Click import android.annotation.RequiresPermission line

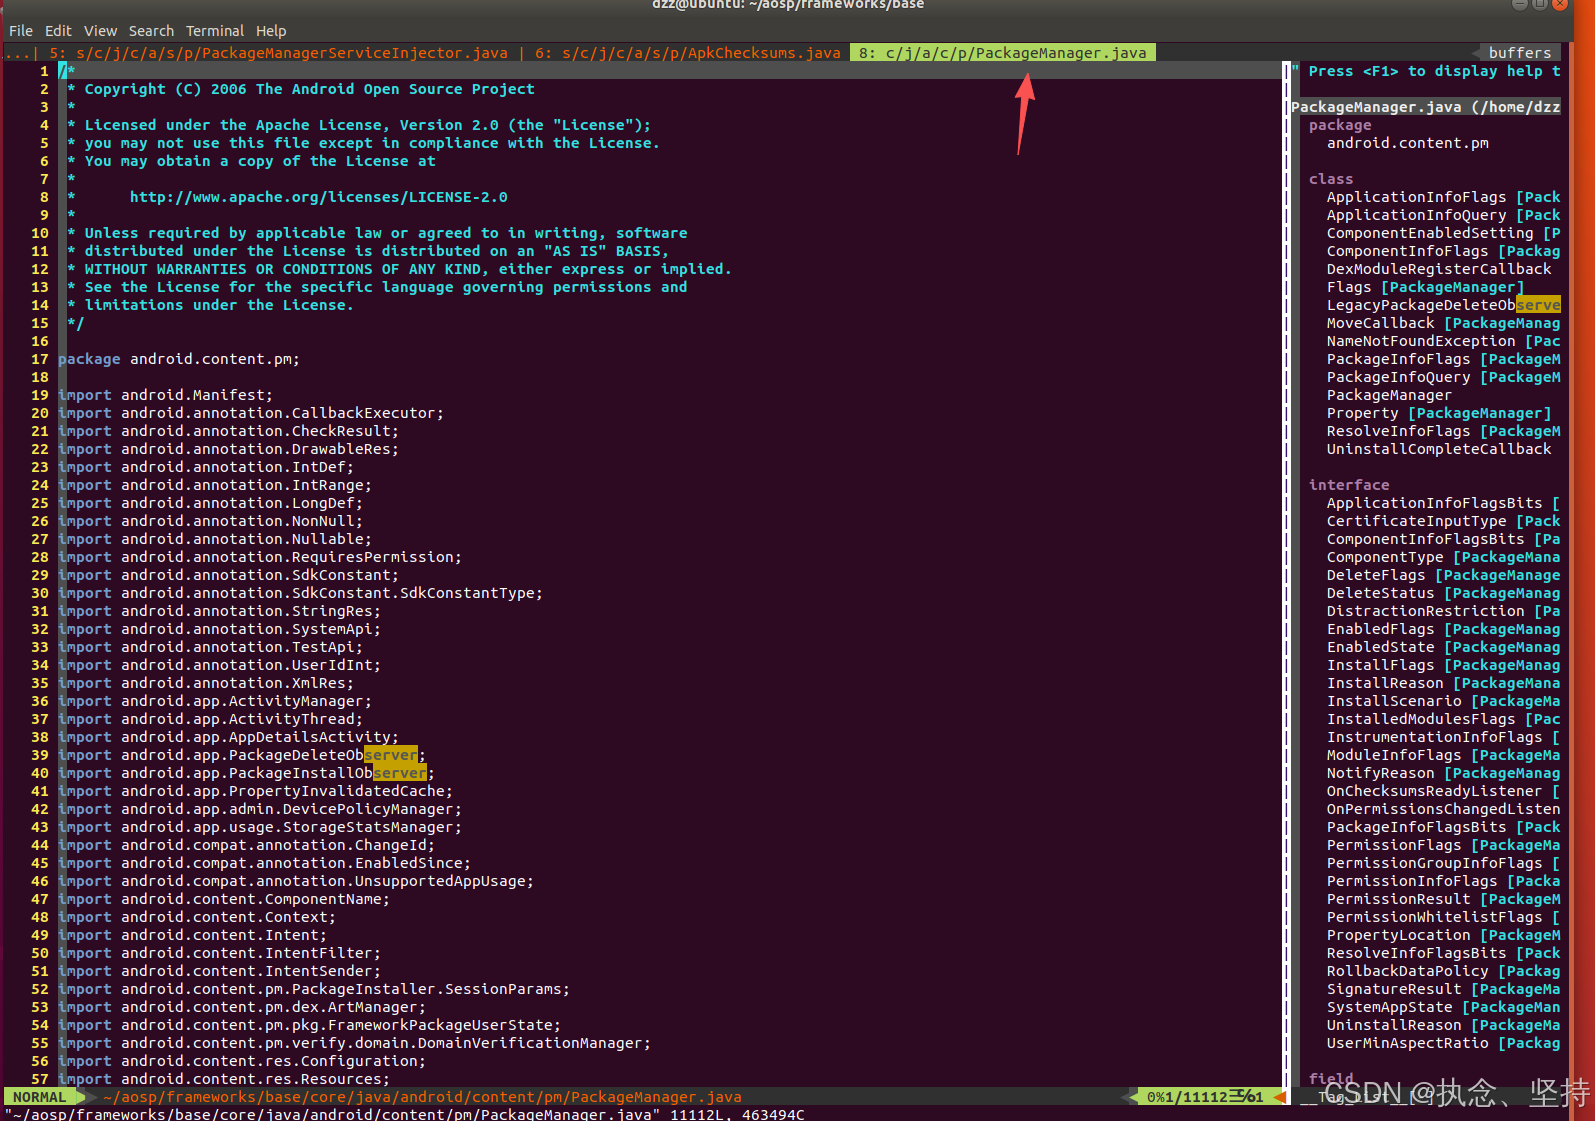pos(260,557)
